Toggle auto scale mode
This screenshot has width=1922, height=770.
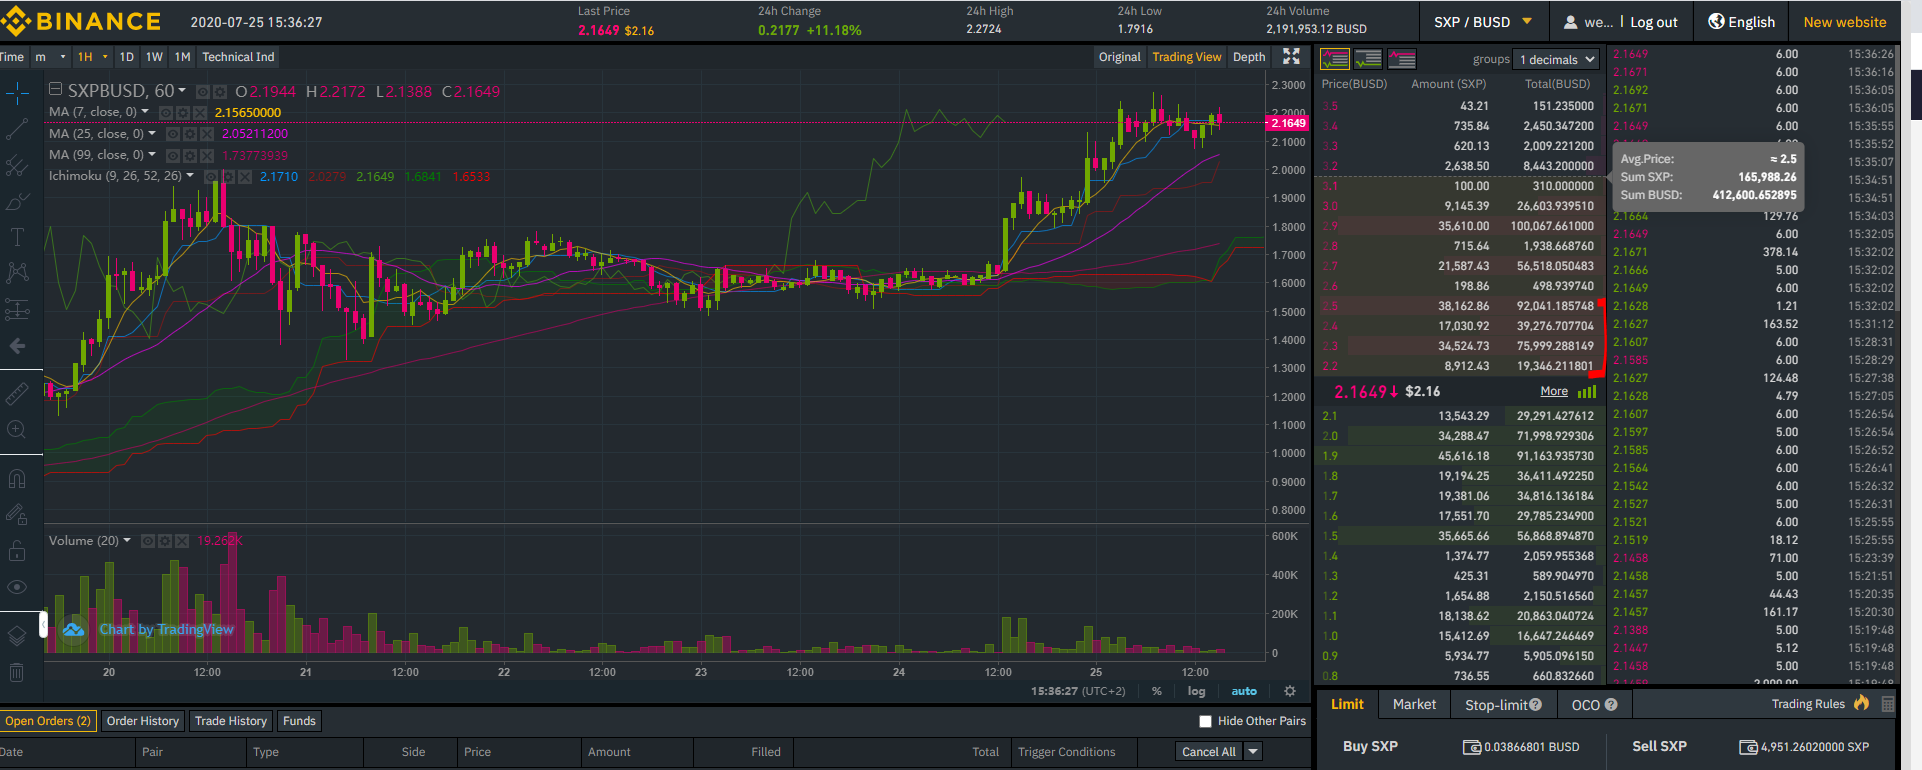pyautogui.click(x=1244, y=691)
